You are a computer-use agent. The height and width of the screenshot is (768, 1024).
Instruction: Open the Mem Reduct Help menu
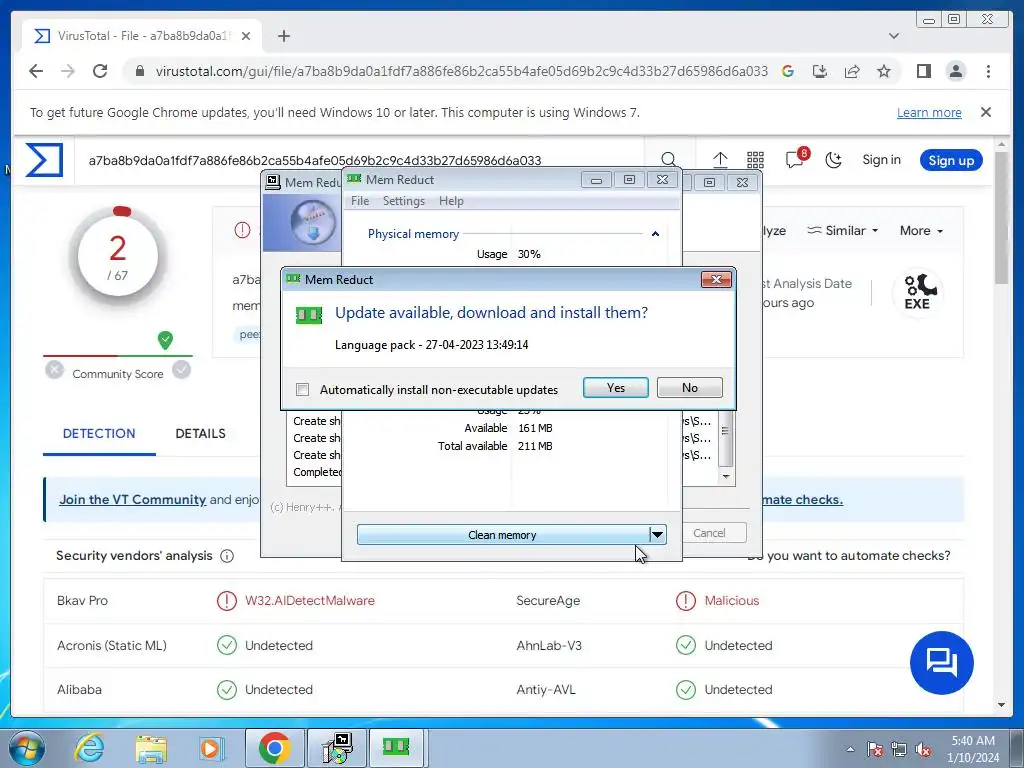(451, 201)
